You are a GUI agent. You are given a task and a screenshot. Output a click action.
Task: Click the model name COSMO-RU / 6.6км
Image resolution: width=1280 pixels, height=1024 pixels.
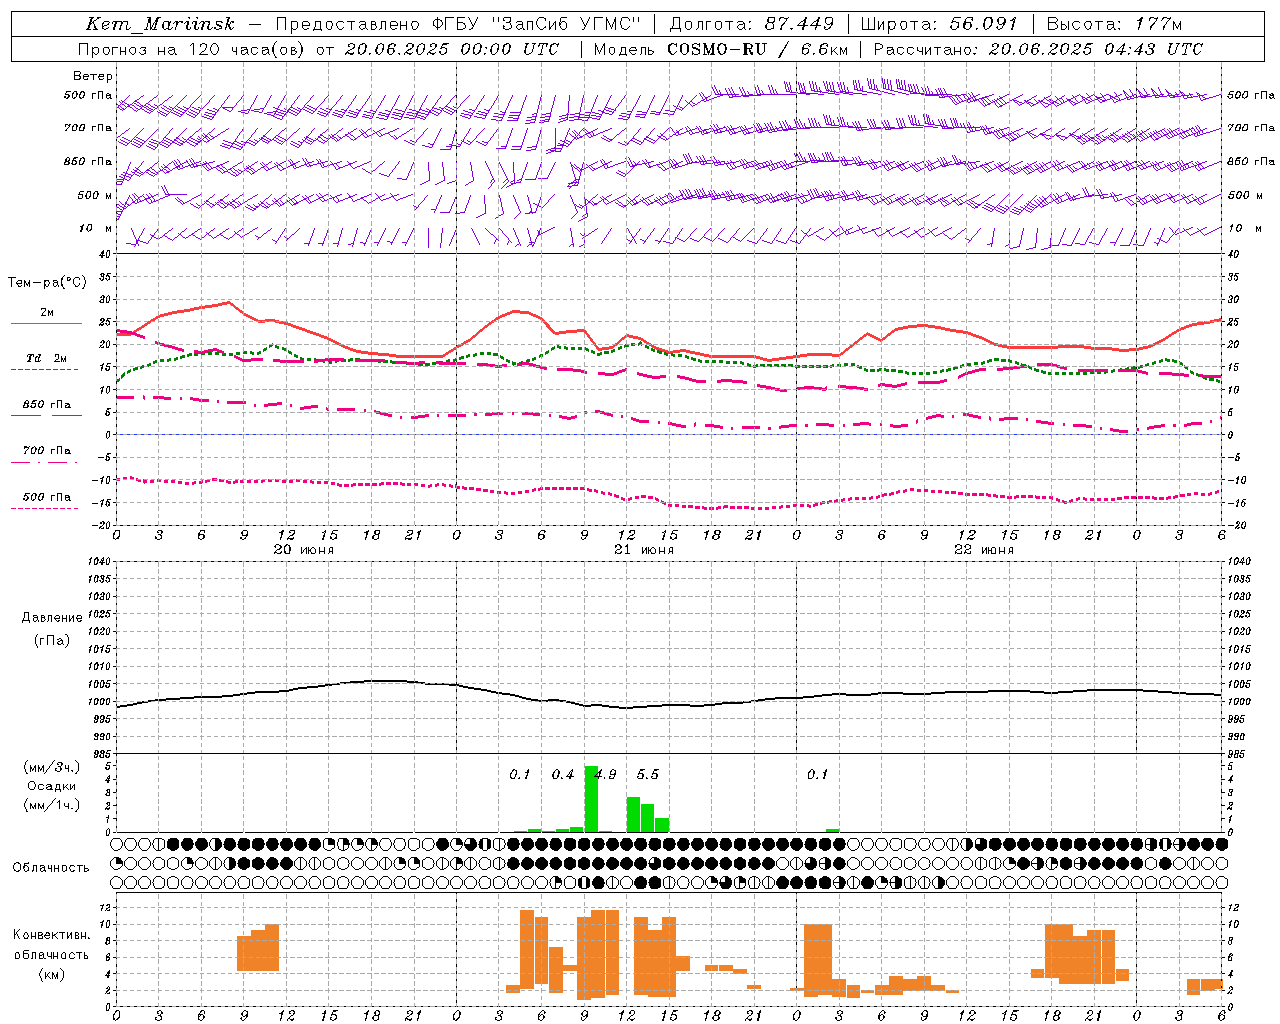(758, 49)
